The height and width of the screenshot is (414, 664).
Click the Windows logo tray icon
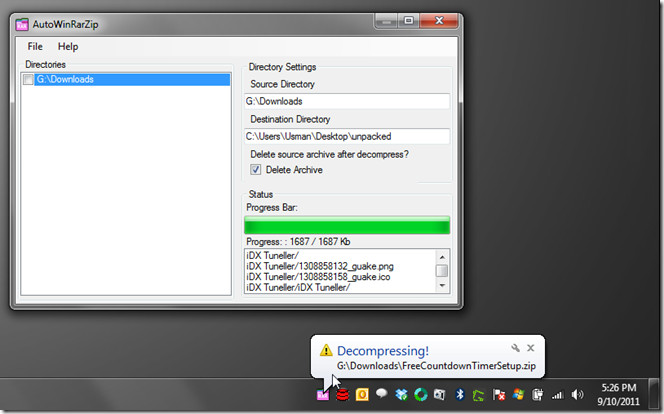click(518, 395)
